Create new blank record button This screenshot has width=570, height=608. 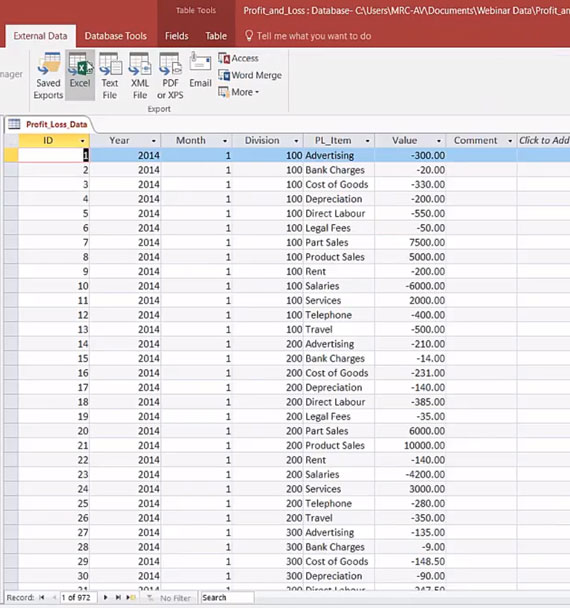pos(131,598)
